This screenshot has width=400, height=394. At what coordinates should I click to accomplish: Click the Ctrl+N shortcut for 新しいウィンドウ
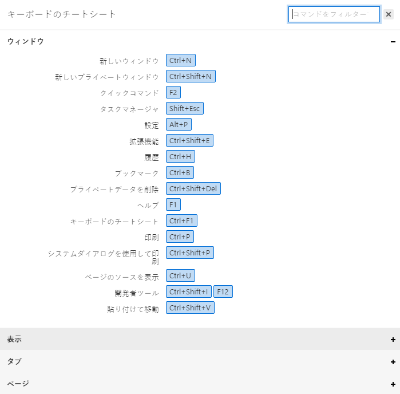(181, 61)
